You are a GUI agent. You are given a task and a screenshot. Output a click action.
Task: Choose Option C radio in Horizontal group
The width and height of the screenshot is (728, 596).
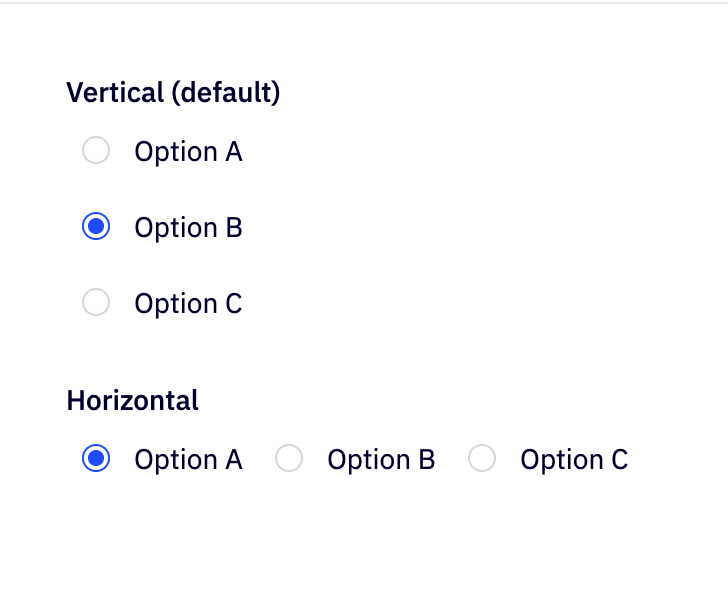[x=482, y=459]
